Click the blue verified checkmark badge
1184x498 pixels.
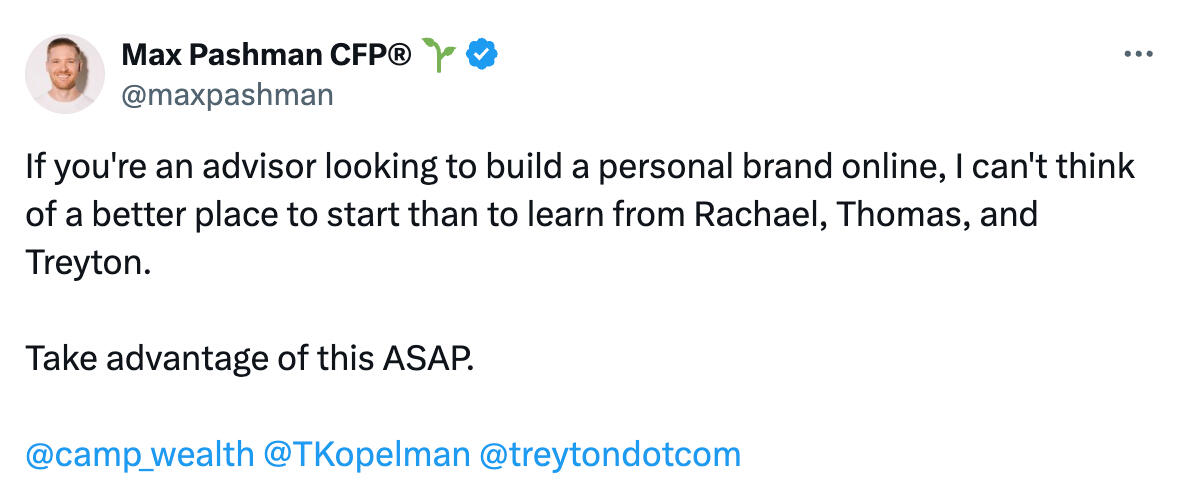483,56
